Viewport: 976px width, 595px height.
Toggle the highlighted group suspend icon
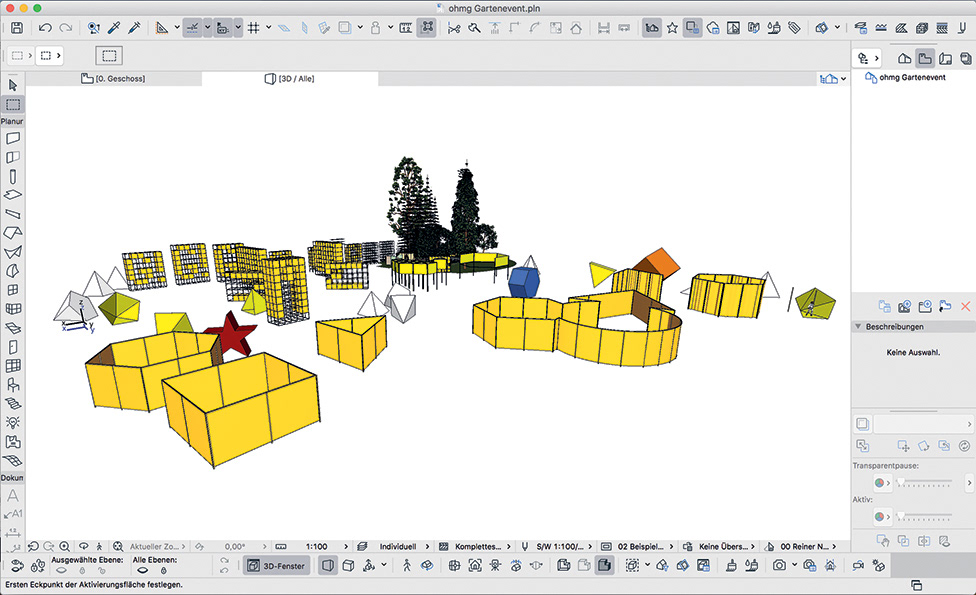pyautogui.click(x=426, y=28)
